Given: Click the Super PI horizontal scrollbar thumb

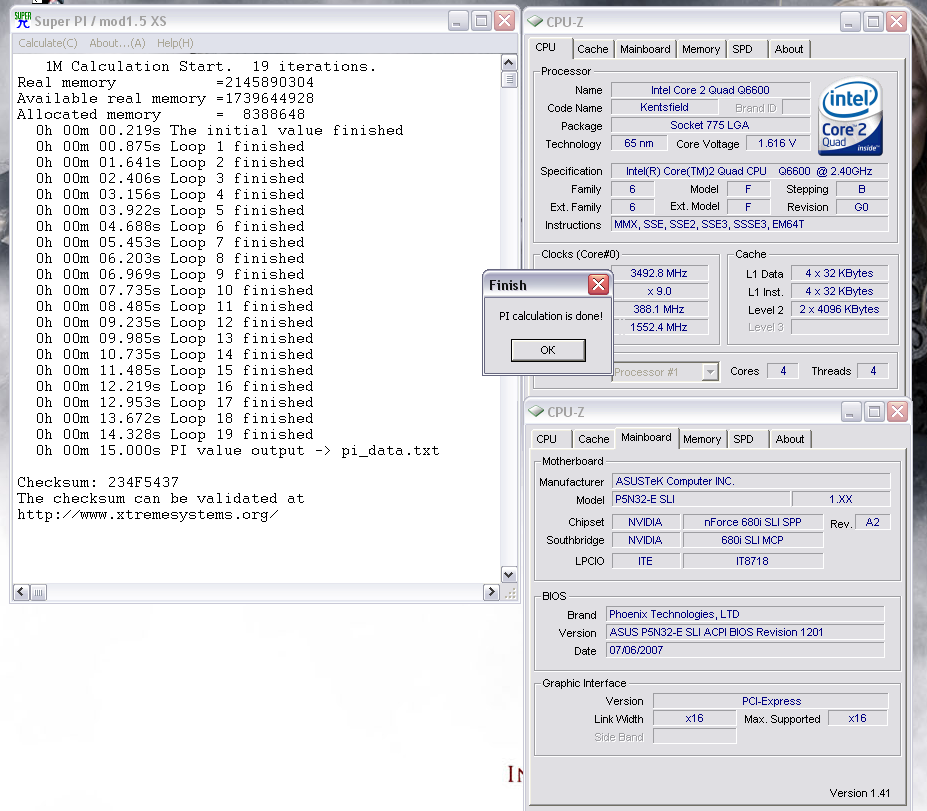Looking at the screenshot, I should coord(38,592).
